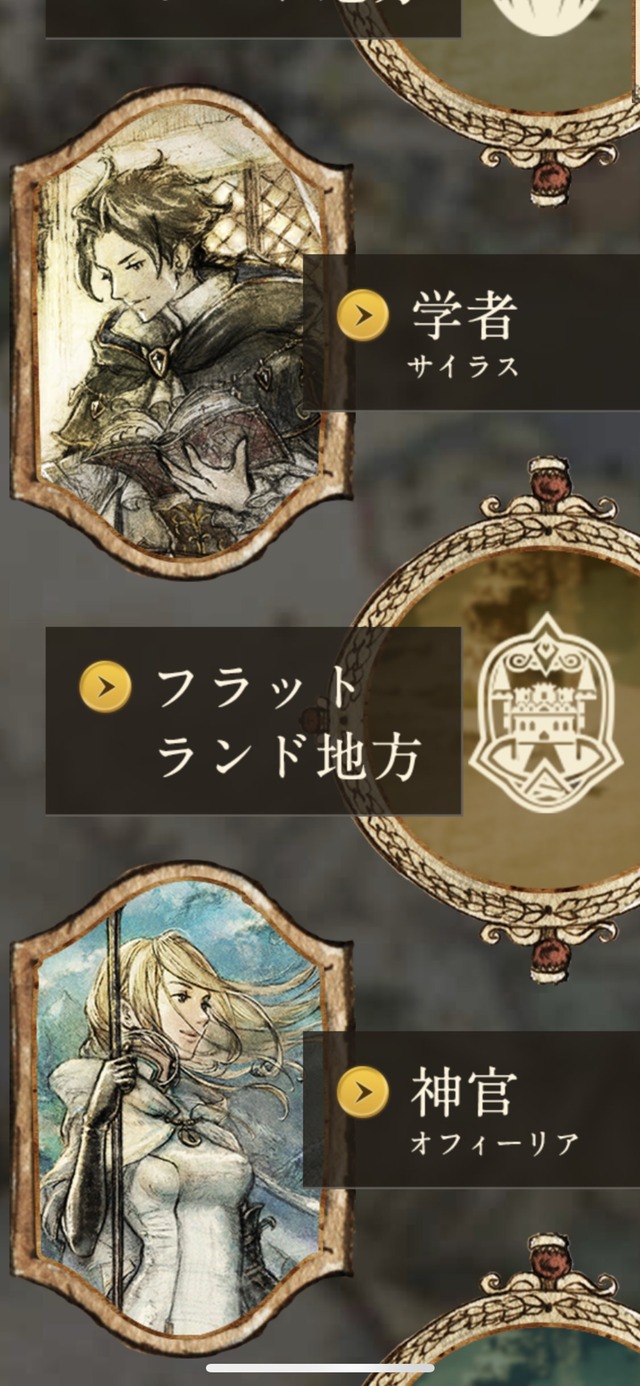Screen dimensions: 640x1386
Task: Open the フラットランド地方 region banner
Action: (253, 720)
